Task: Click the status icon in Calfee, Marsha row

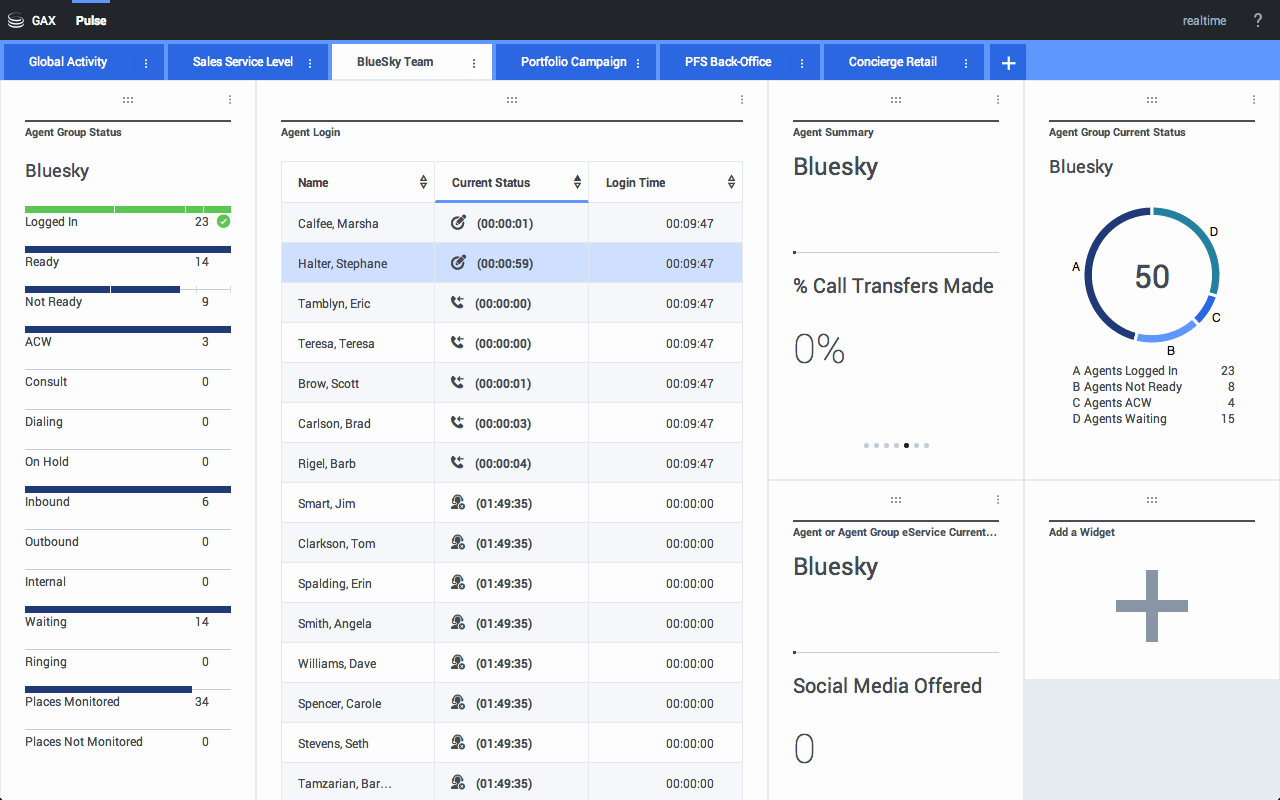Action: [x=459, y=223]
